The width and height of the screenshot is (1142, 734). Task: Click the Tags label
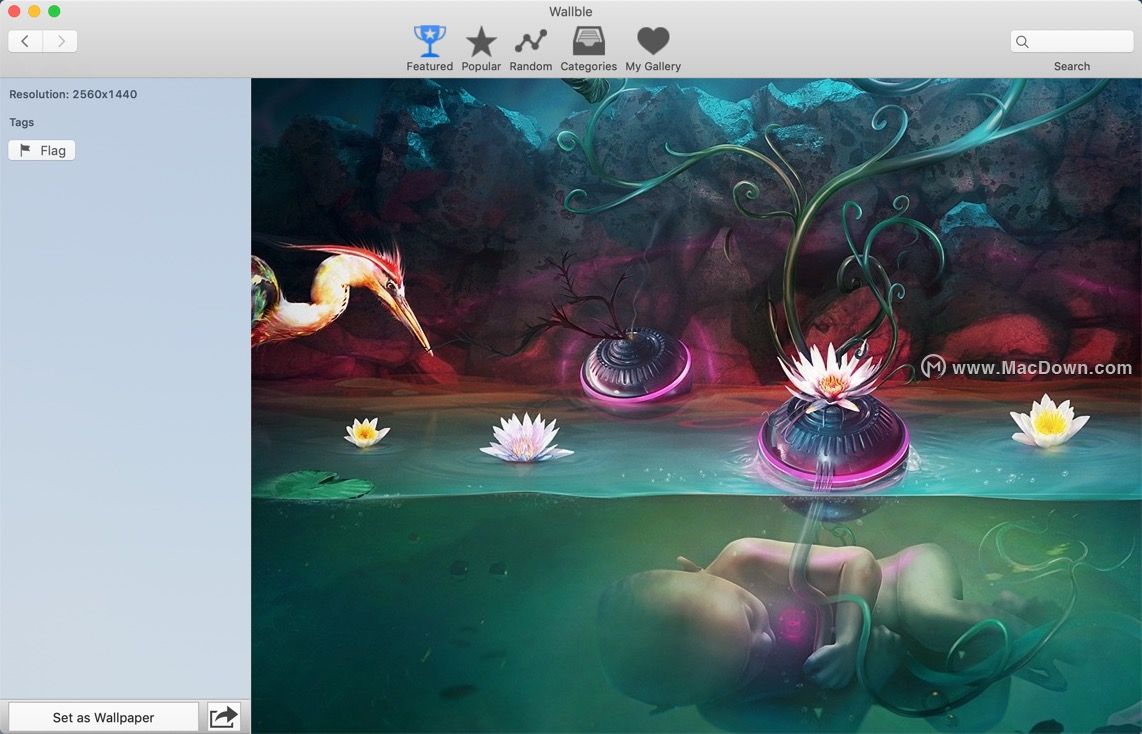click(22, 122)
